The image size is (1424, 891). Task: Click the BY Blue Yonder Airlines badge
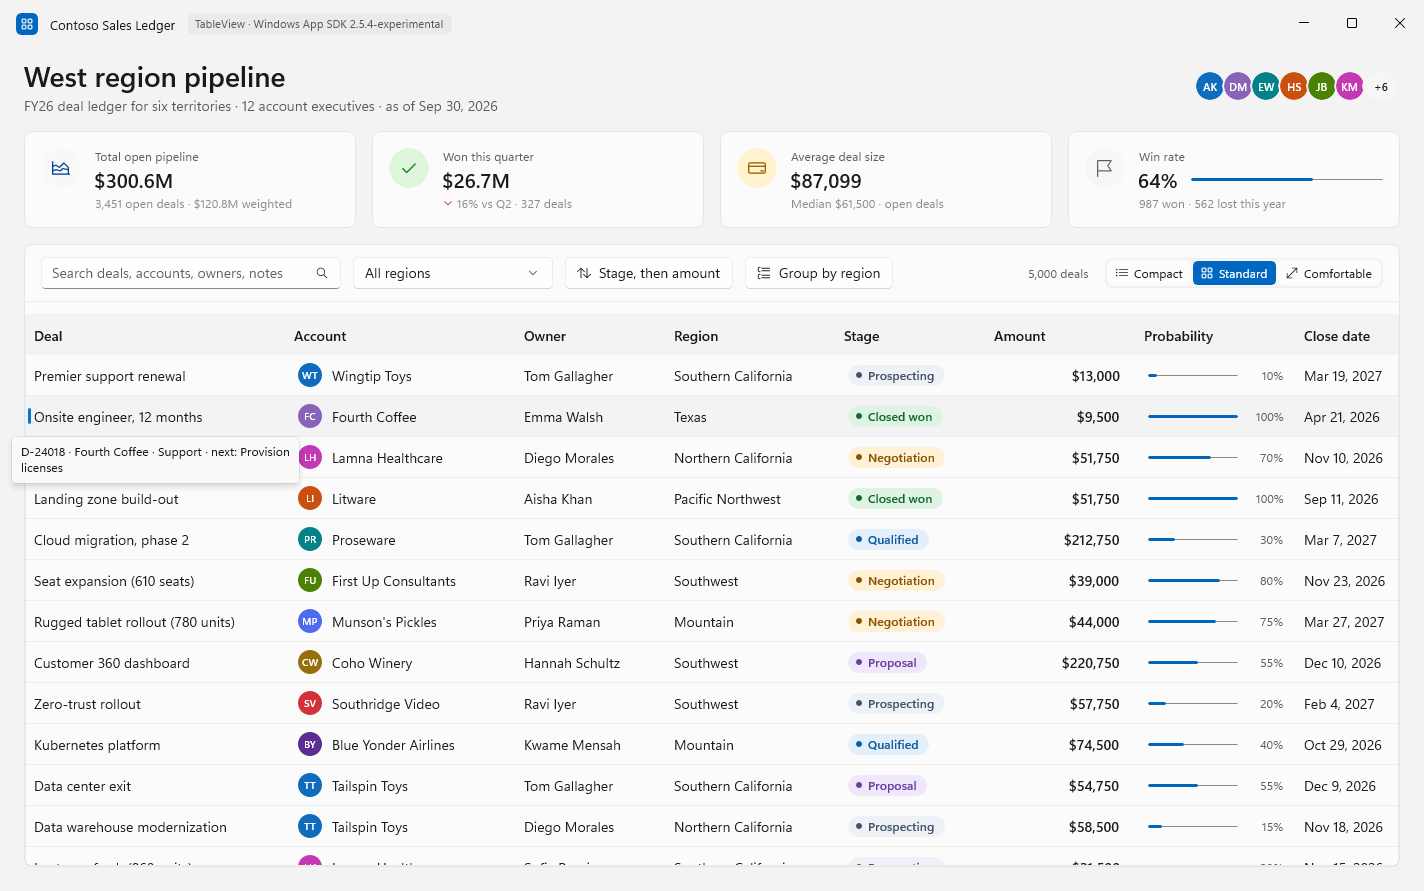(x=310, y=745)
